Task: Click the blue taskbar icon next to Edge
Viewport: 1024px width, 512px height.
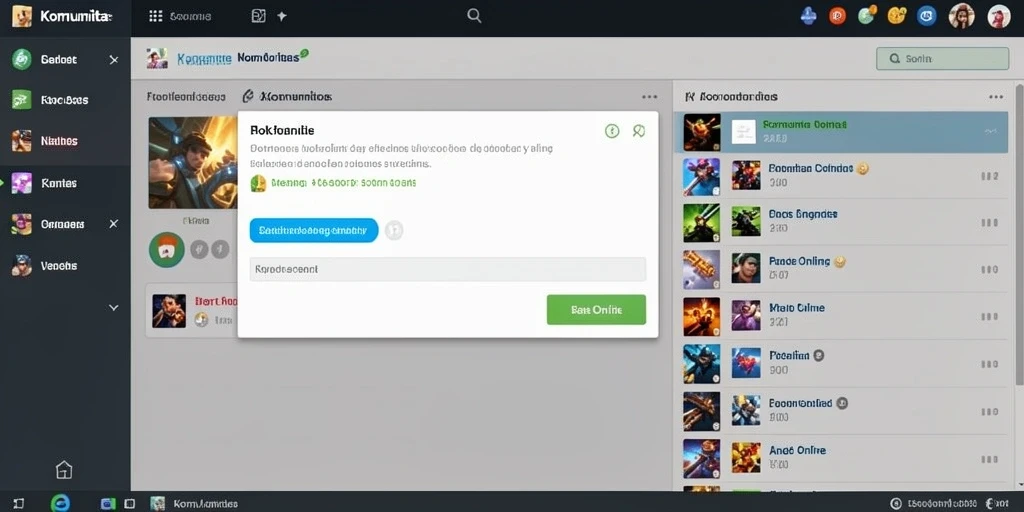Action: 108,504
